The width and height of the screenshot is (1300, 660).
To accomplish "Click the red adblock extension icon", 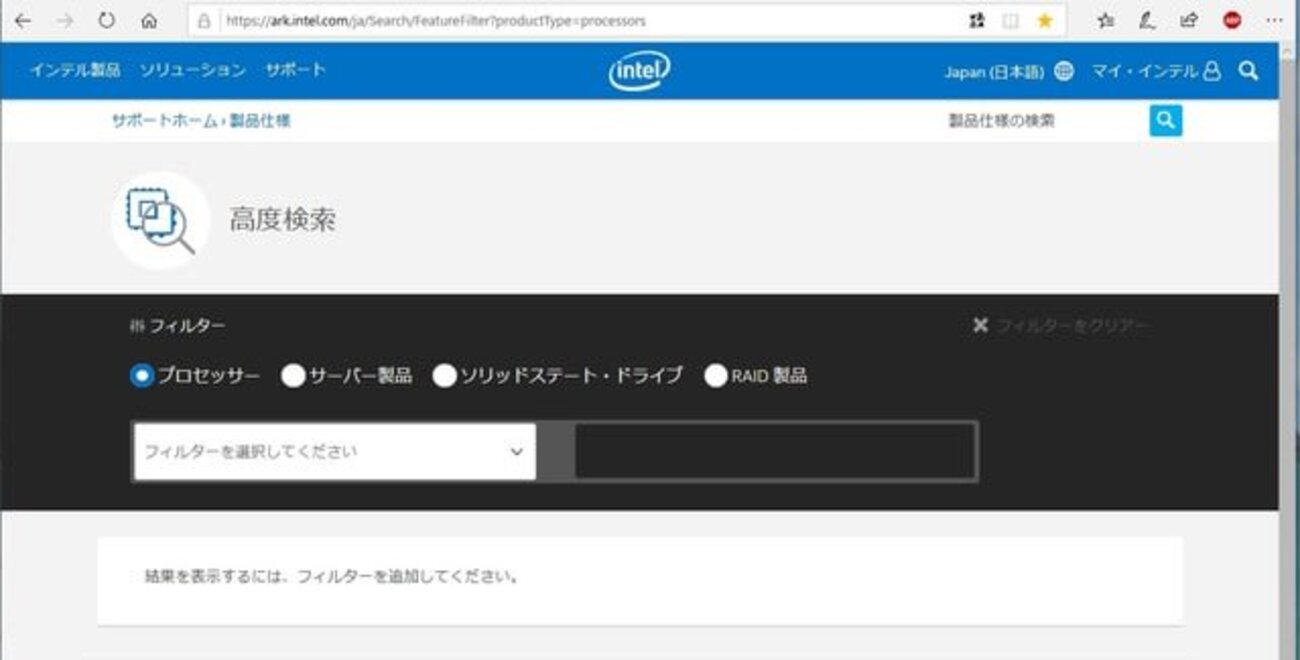I will 1232,20.
